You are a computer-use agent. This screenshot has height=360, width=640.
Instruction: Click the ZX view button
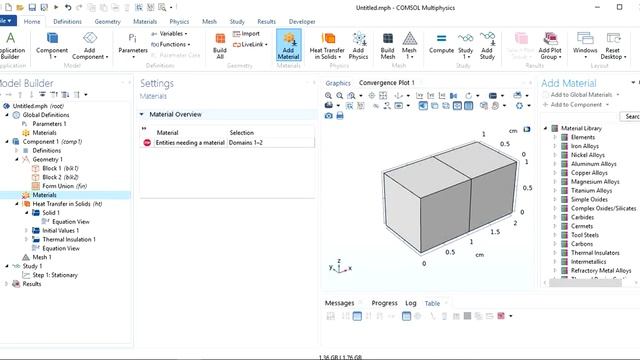pos(442,96)
